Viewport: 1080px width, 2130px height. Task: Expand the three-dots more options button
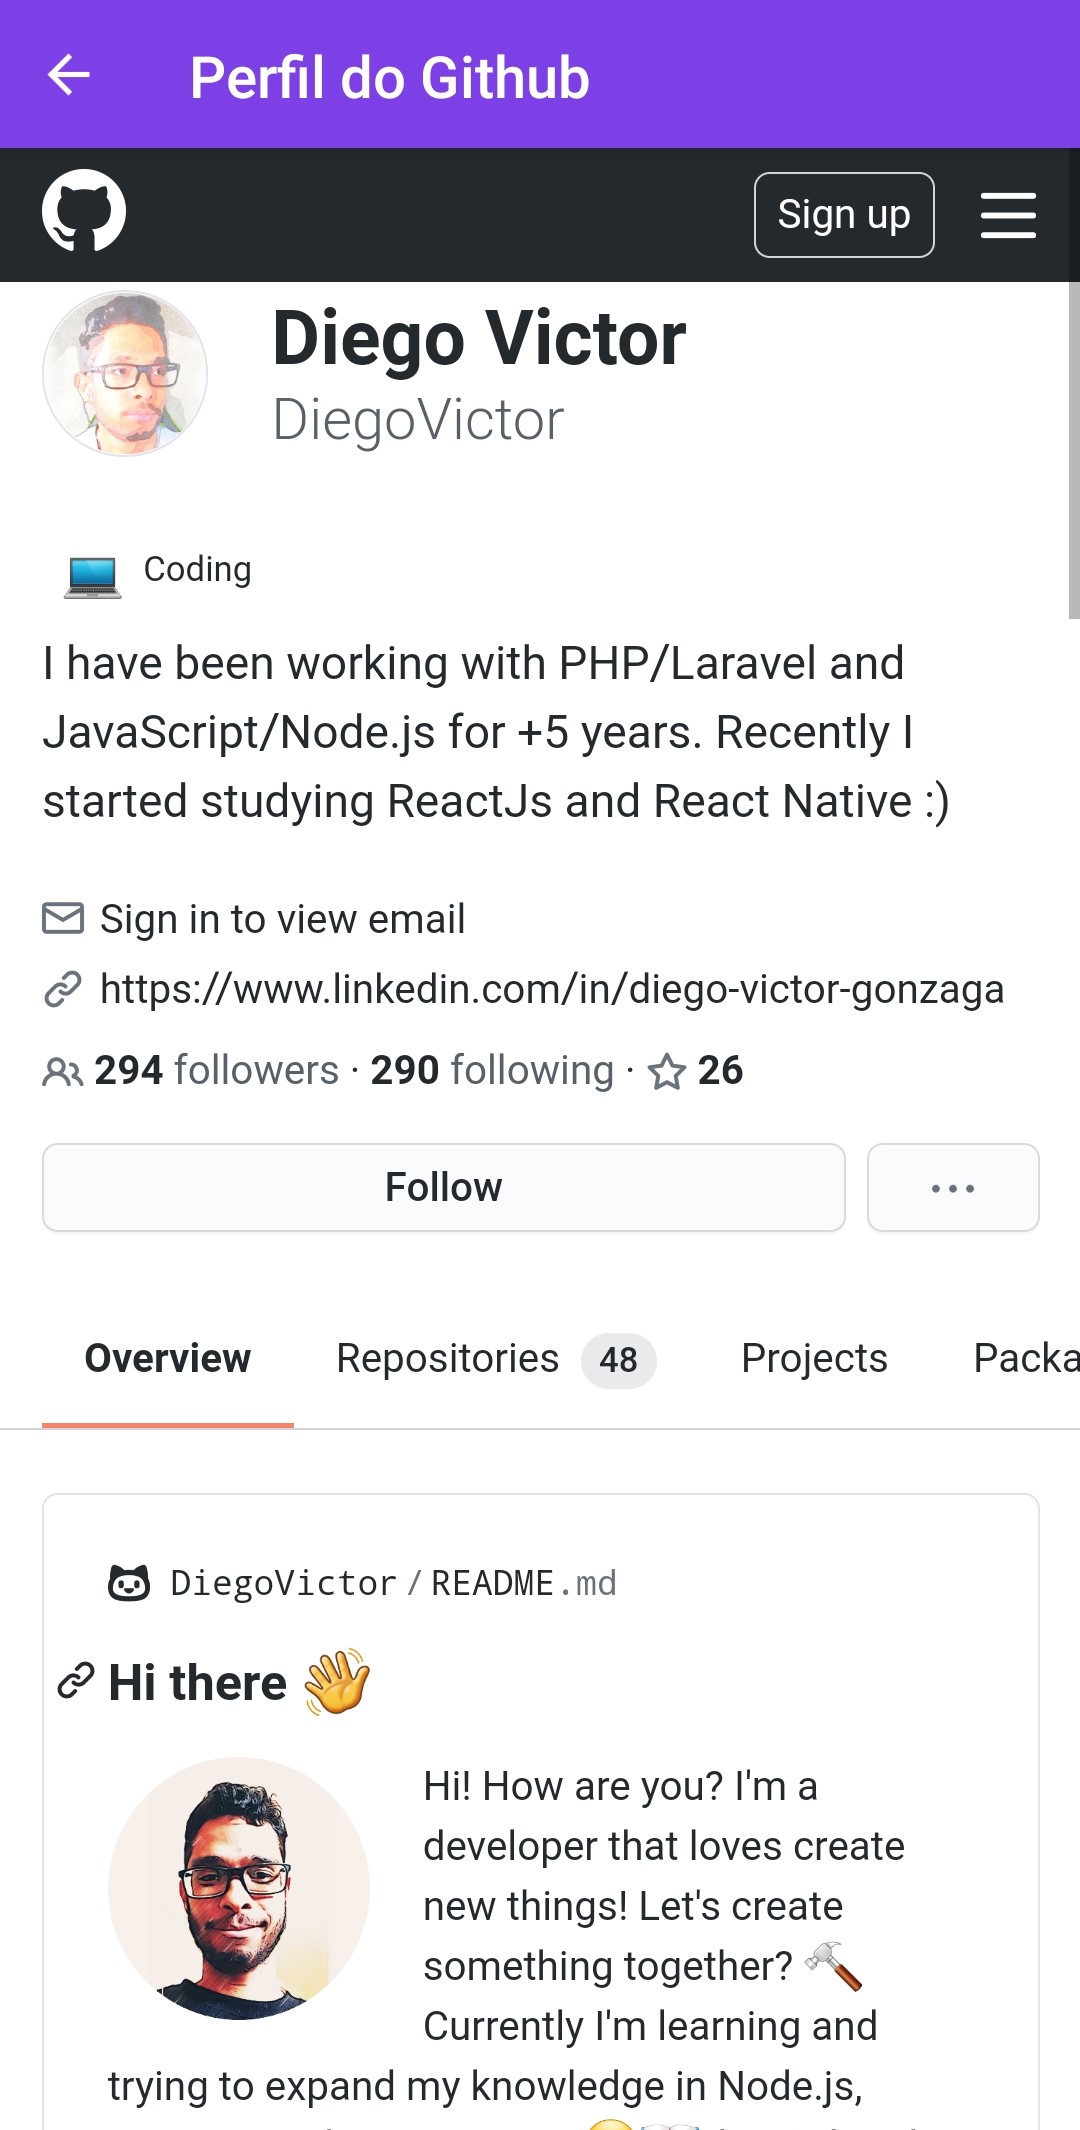point(953,1187)
